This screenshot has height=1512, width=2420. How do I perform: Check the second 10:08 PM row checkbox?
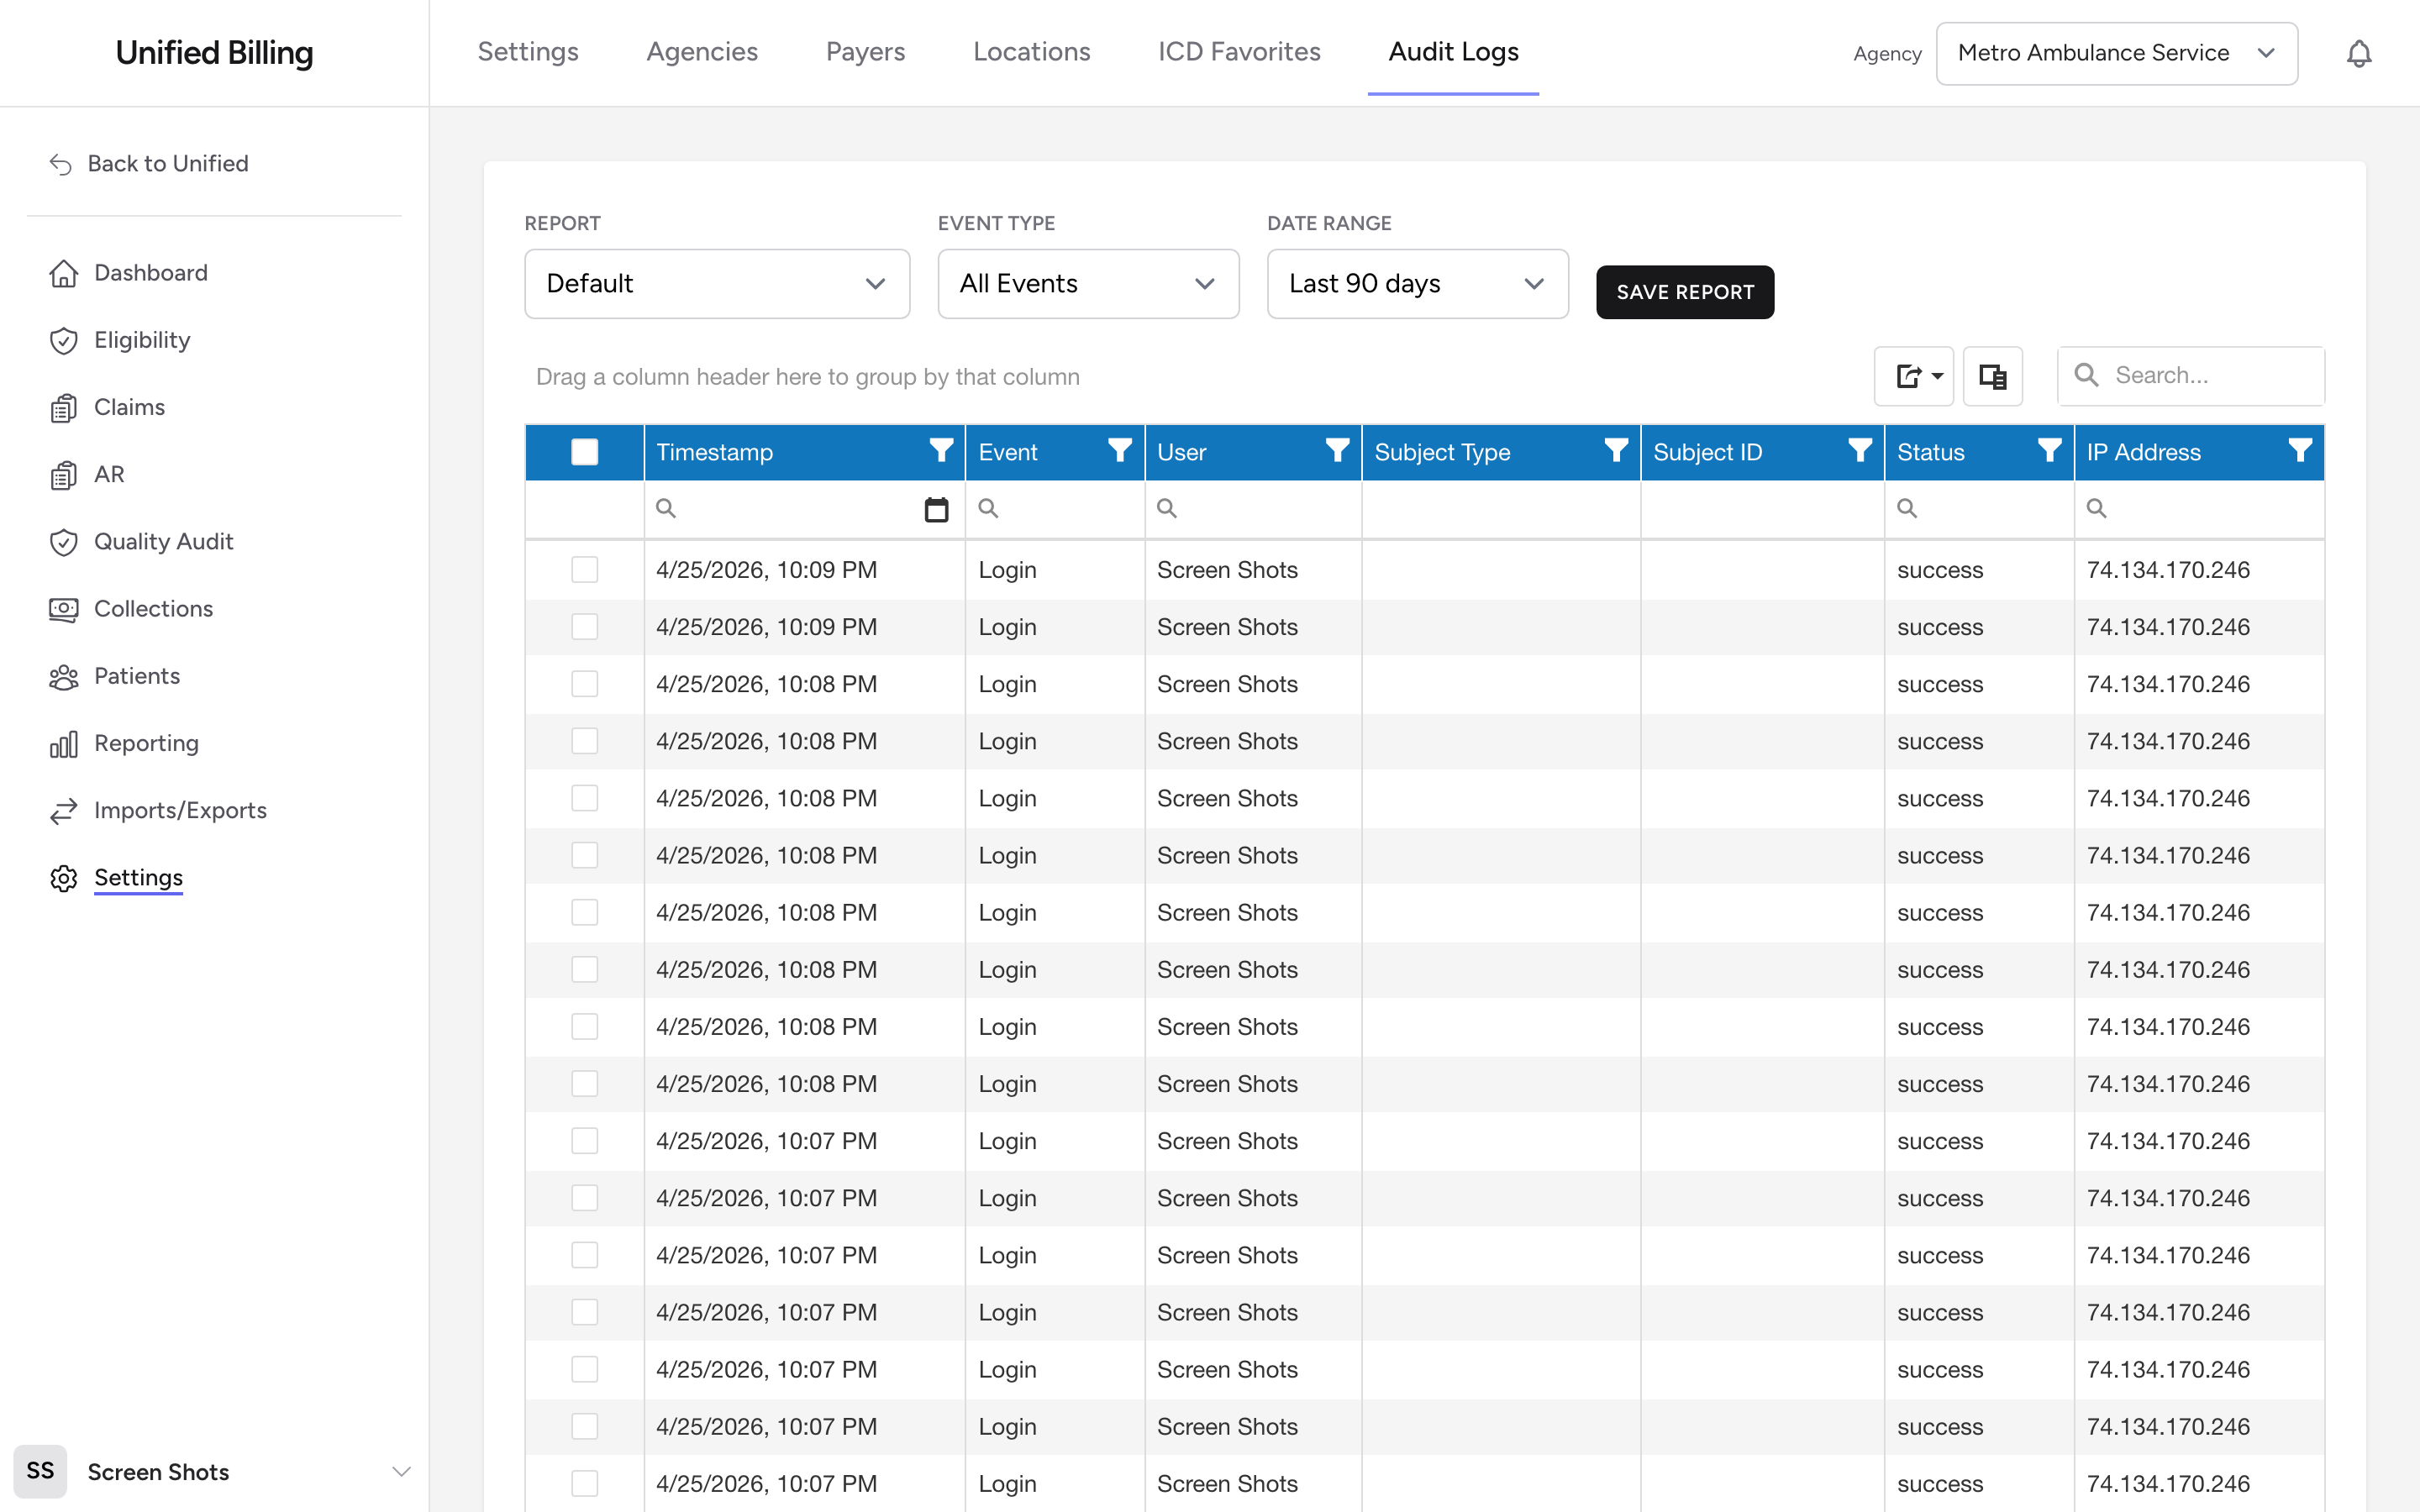584,741
